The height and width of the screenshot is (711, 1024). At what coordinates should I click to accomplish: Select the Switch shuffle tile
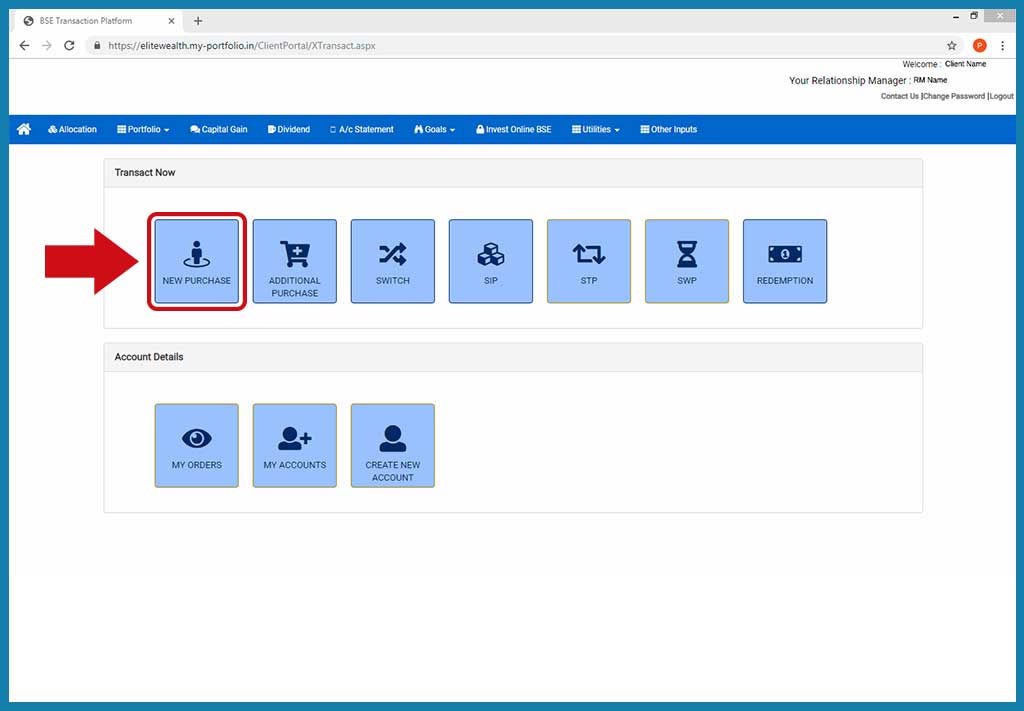[x=392, y=261]
